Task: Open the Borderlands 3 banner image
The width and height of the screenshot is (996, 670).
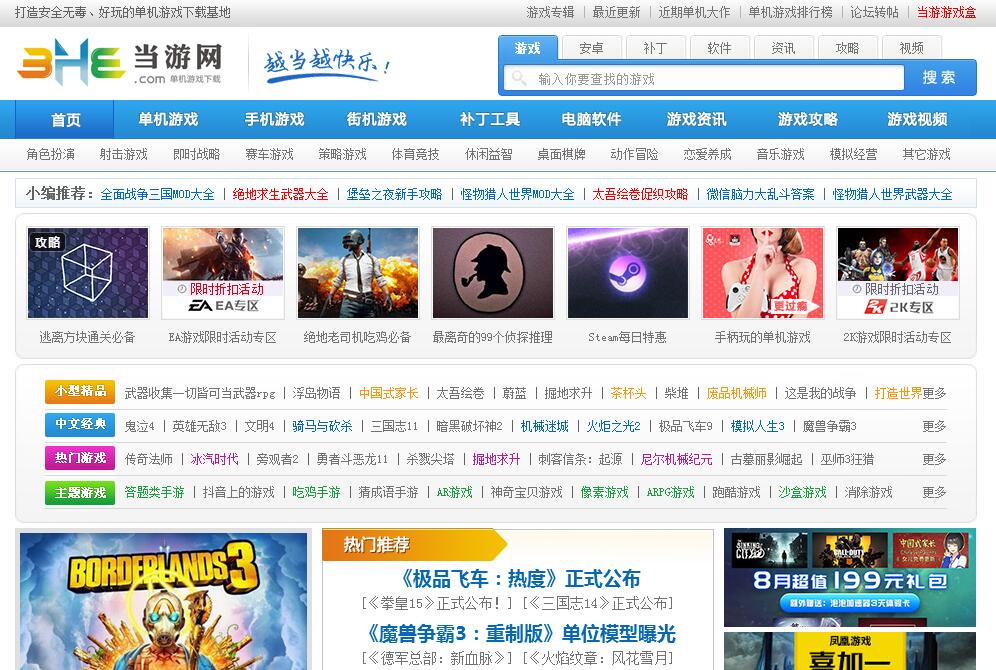Action: tap(164, 600)
